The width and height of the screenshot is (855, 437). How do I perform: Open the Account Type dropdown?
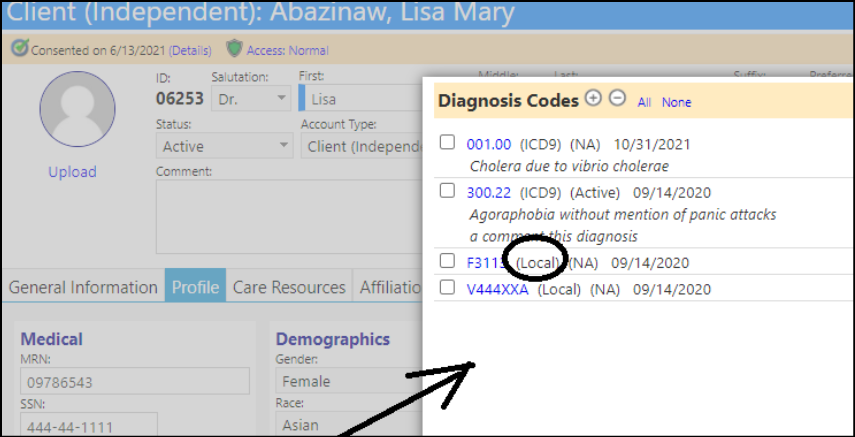point(363,146)
